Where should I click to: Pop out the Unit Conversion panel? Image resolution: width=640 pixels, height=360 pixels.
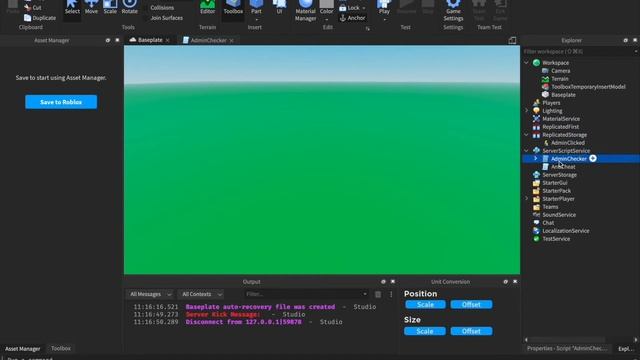505,282
